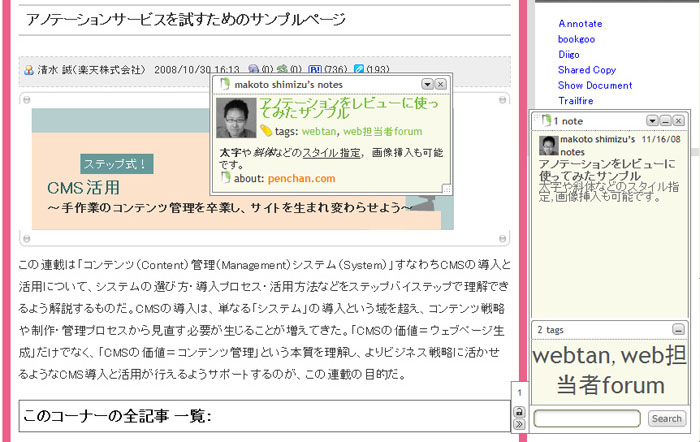Open the web担当者forum tag link in popup
700x442 pixels.
(x=382, y=131)
